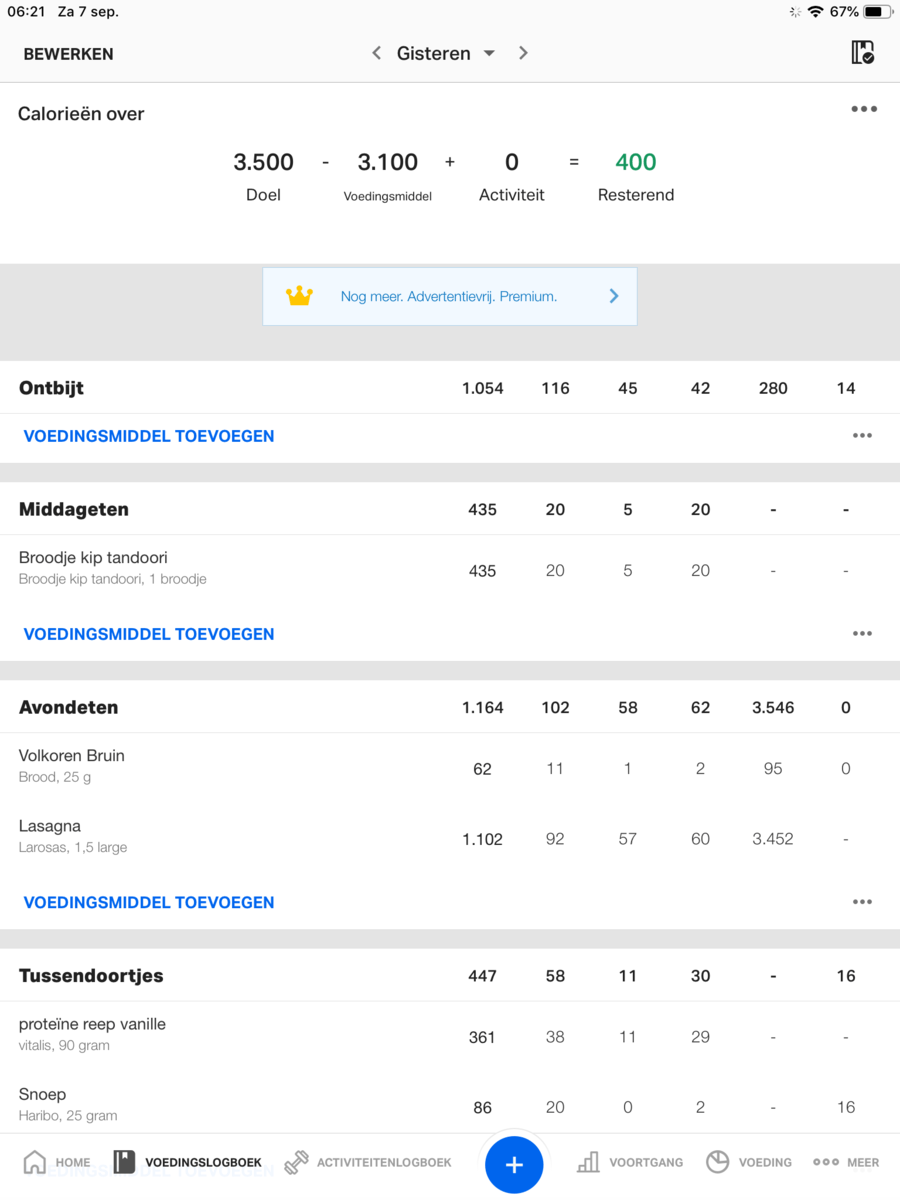Add food under Avondeten

pos(149,902)
